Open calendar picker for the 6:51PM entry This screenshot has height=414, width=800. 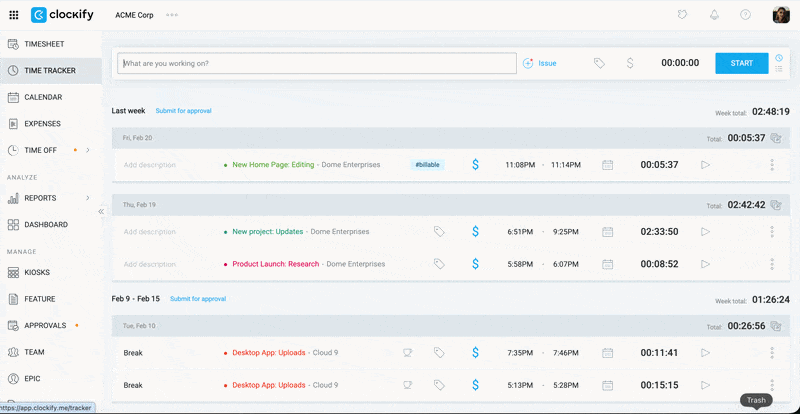tap(607, 232)
